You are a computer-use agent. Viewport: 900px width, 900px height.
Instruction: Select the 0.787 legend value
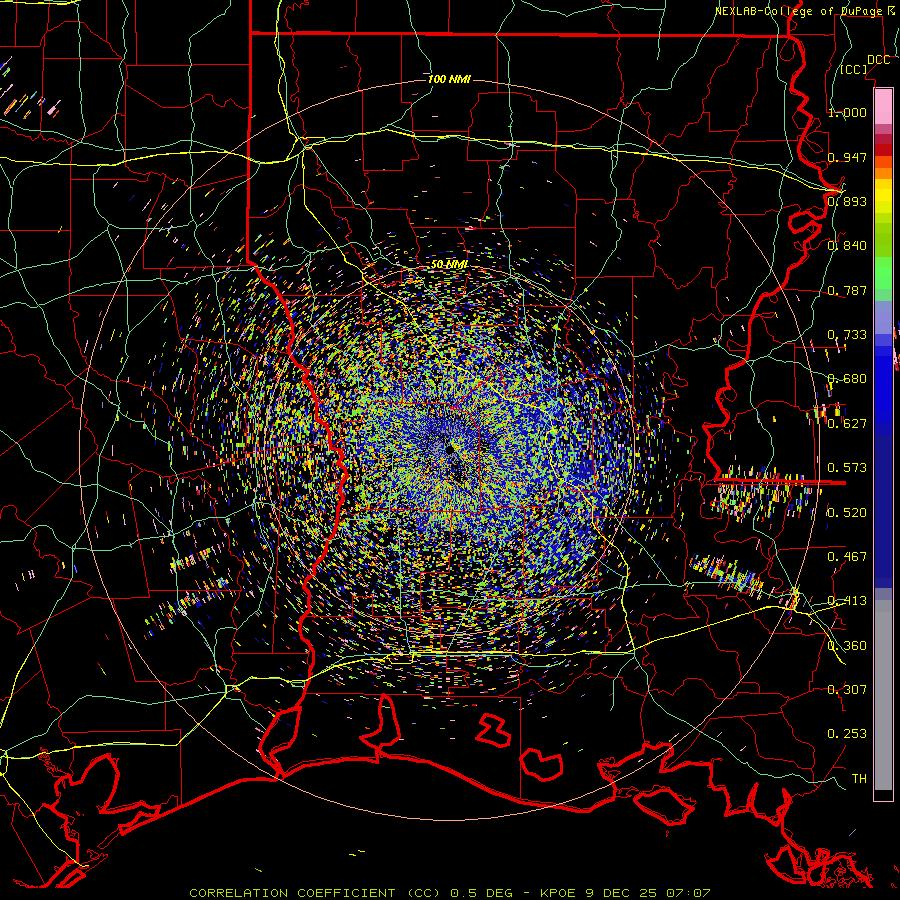847,290
